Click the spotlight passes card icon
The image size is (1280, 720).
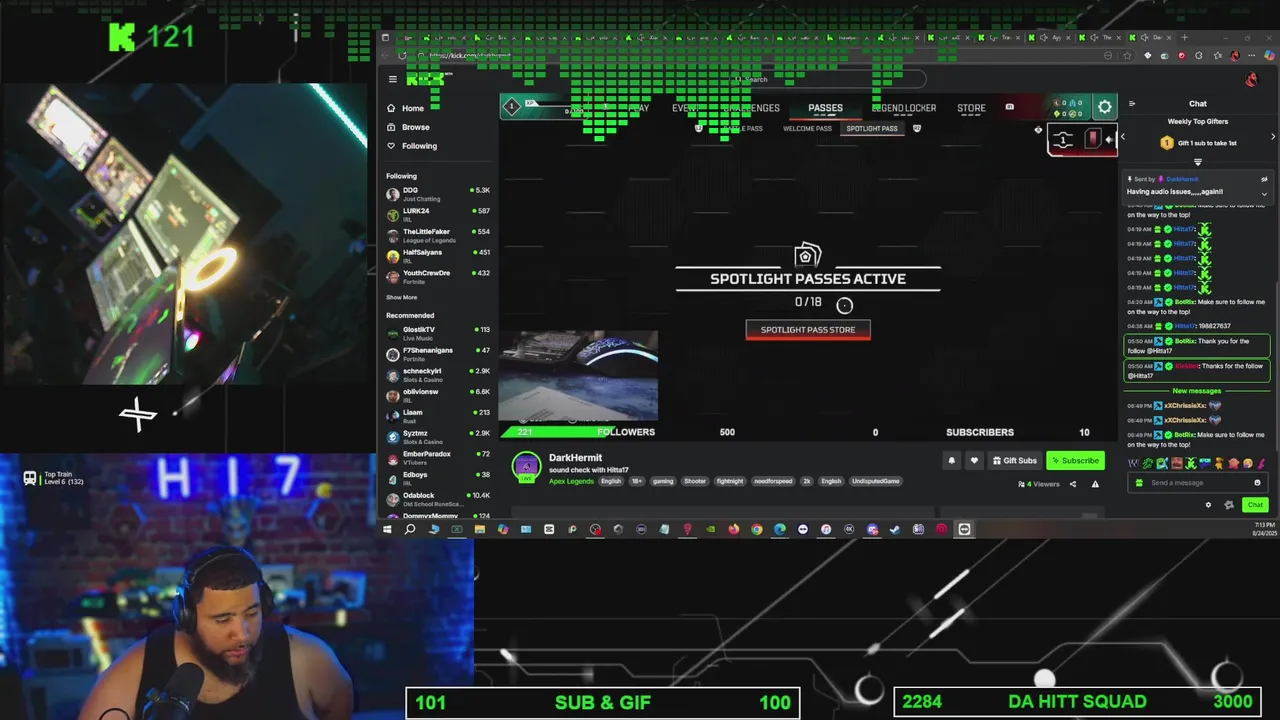[x=807, y=255]
